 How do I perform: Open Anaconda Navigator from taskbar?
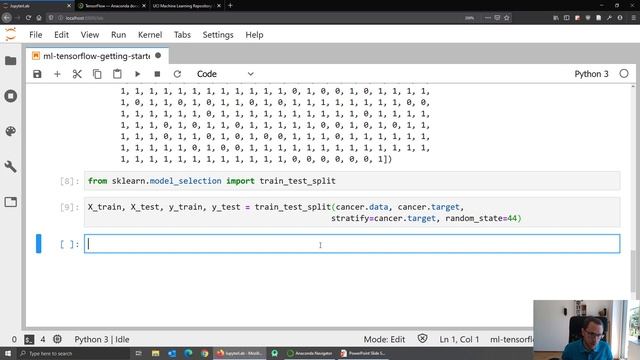(310, 353)
